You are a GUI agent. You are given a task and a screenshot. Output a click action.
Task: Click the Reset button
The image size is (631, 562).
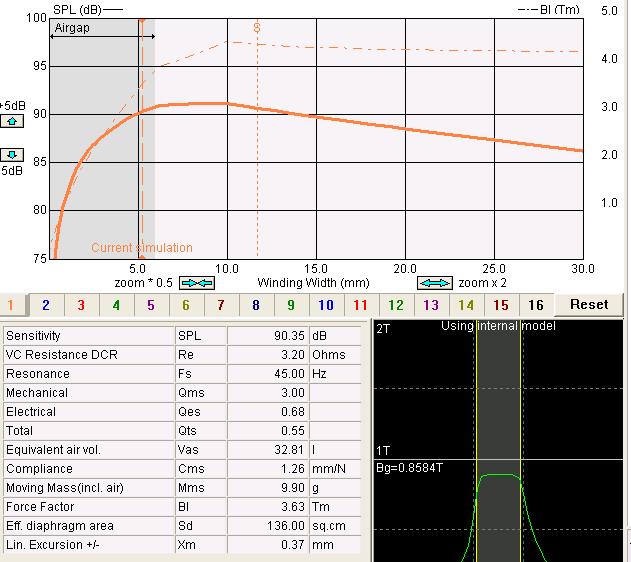[x=589, y=305]
